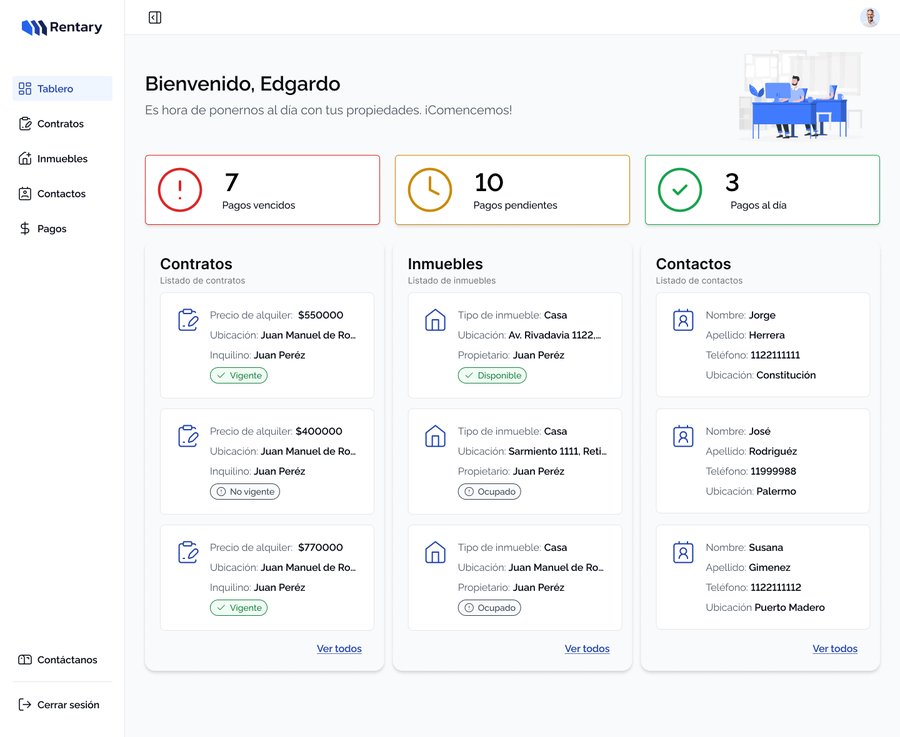
Task: Click the Rentary logo
Action: (61, 27)
